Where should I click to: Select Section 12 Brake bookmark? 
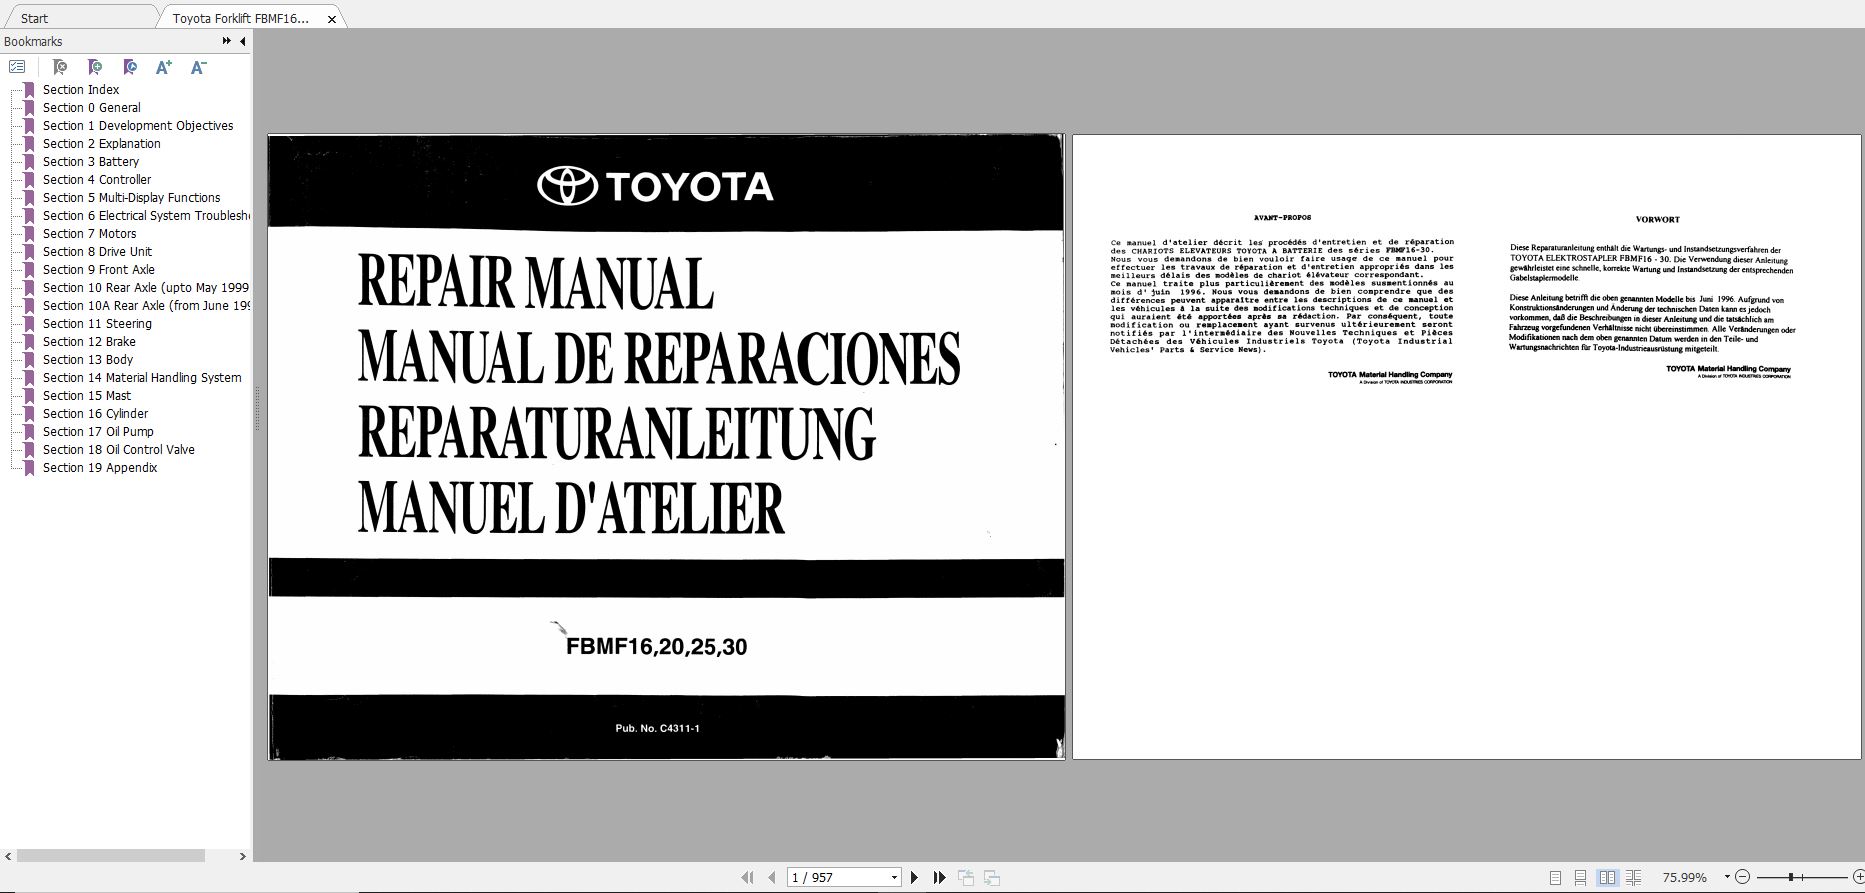(x=90, y=342)
